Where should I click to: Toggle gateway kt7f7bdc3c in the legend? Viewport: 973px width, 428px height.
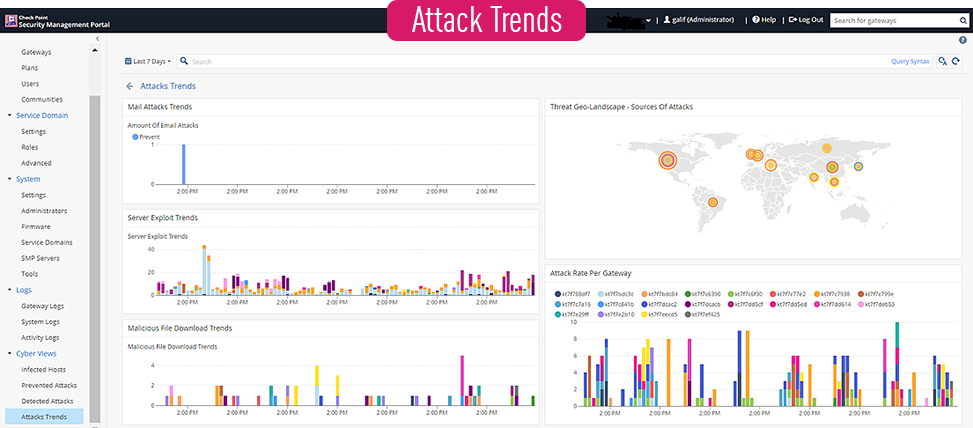617,294
